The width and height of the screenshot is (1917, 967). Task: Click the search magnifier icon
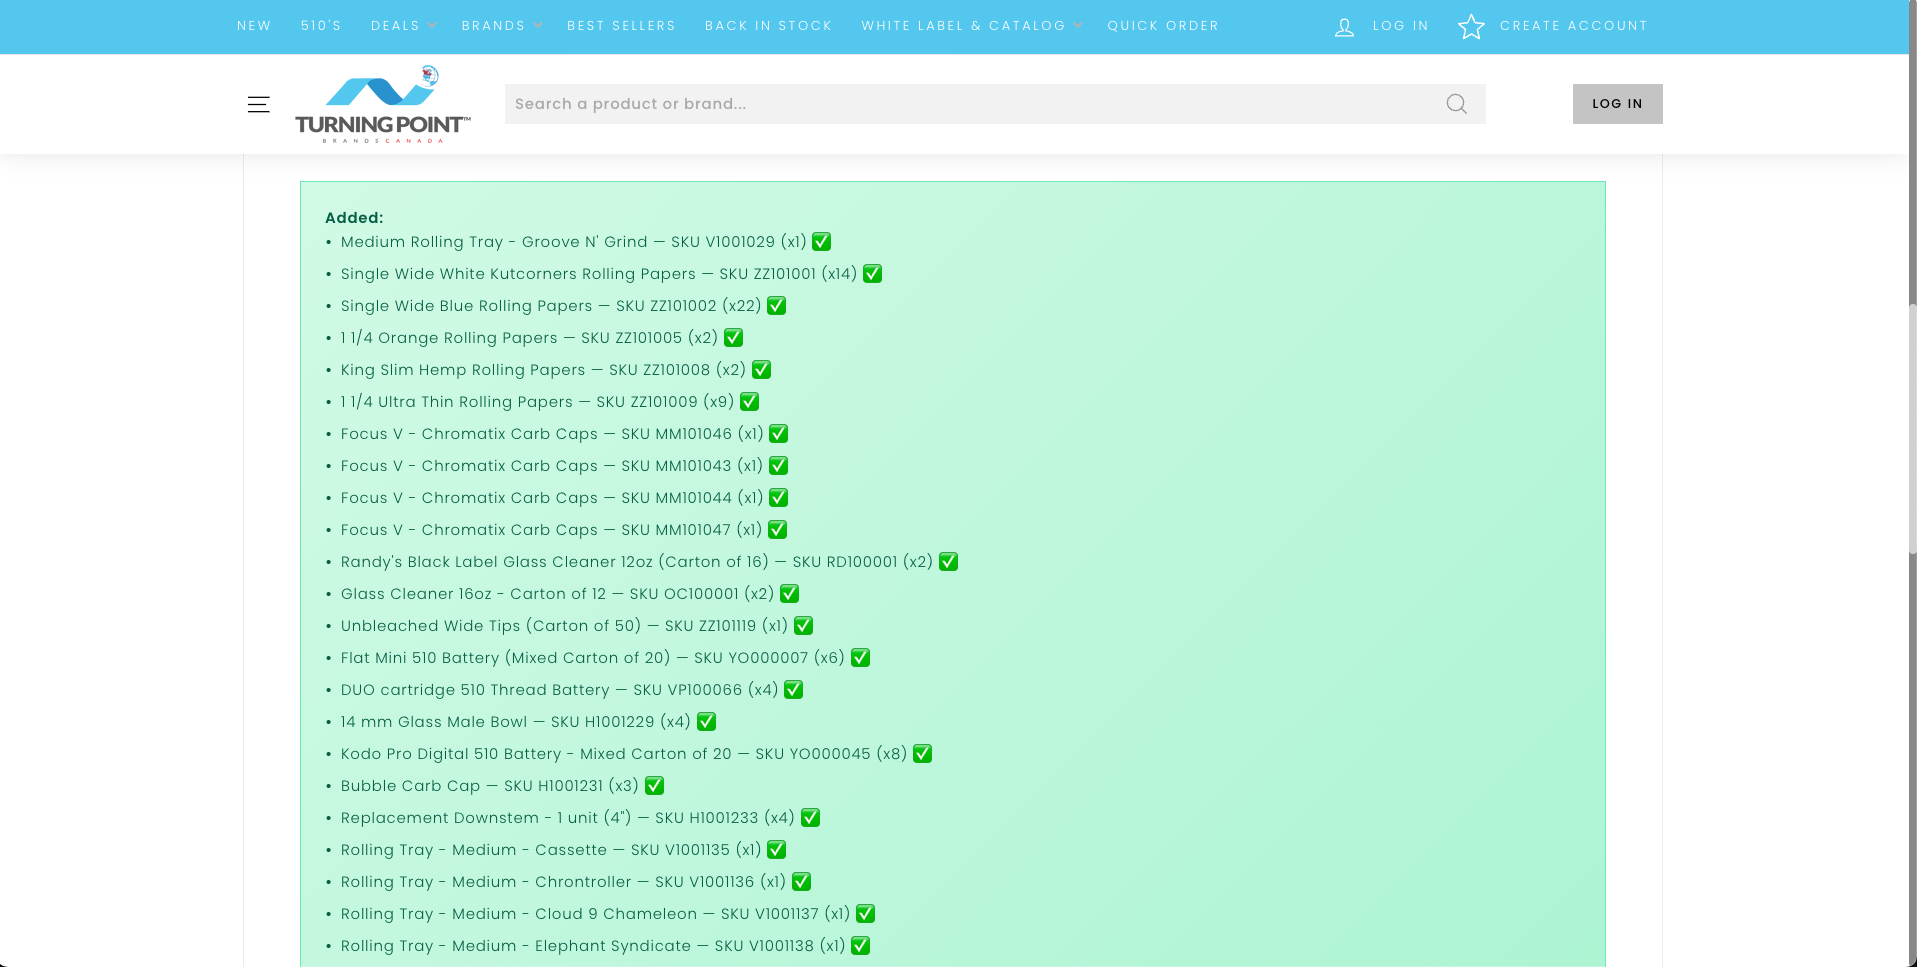[1456, 104]
